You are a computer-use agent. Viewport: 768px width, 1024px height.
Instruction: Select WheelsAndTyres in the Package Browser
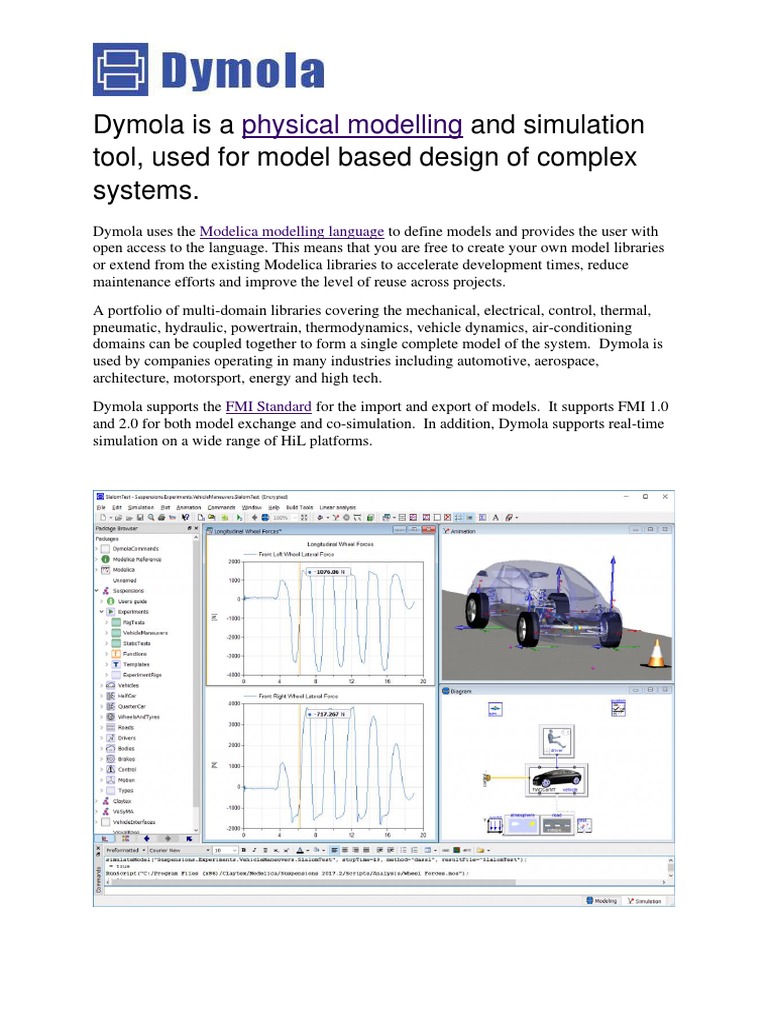coord(140,717)
